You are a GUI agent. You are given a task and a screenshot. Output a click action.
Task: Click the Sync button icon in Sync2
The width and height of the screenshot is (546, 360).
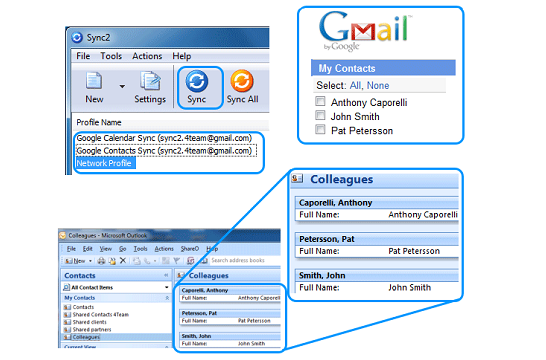tap(197, 81)
